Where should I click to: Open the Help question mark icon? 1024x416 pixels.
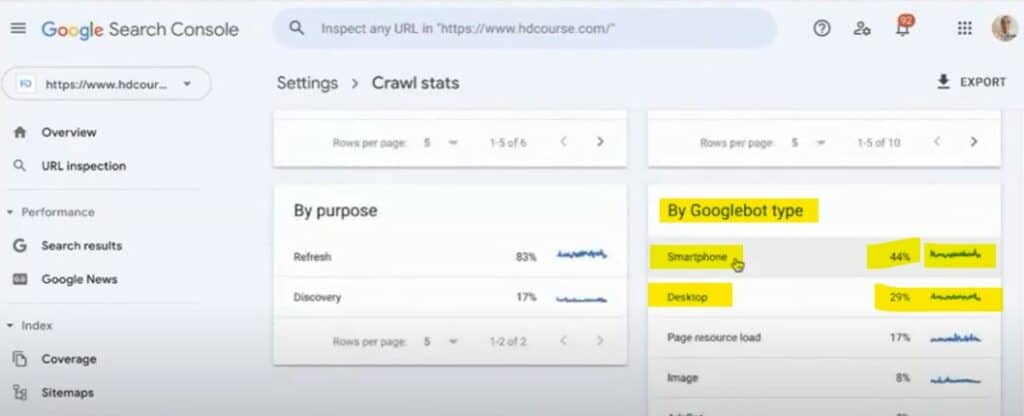(822, 29)
